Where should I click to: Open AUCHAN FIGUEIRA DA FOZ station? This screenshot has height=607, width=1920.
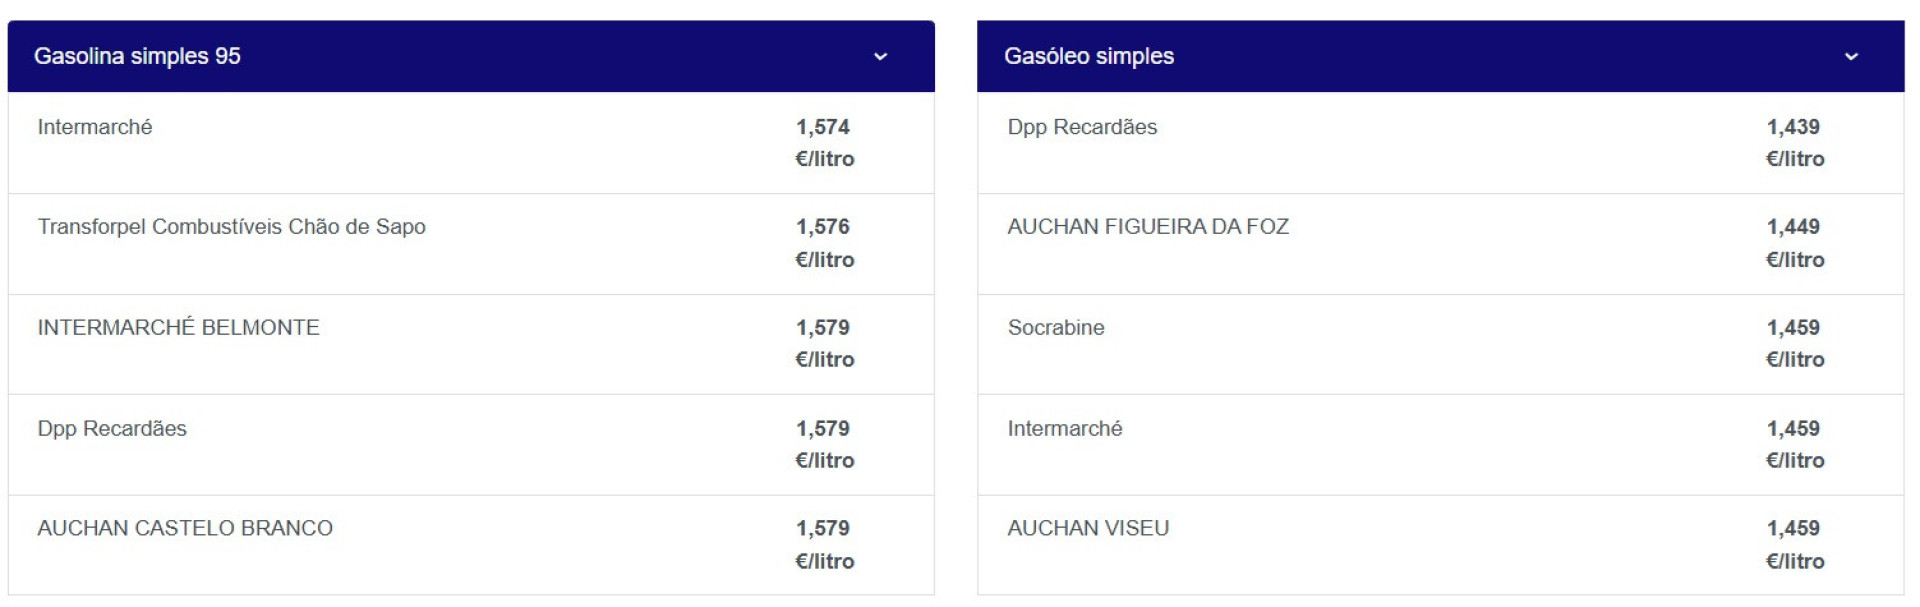1148,227
